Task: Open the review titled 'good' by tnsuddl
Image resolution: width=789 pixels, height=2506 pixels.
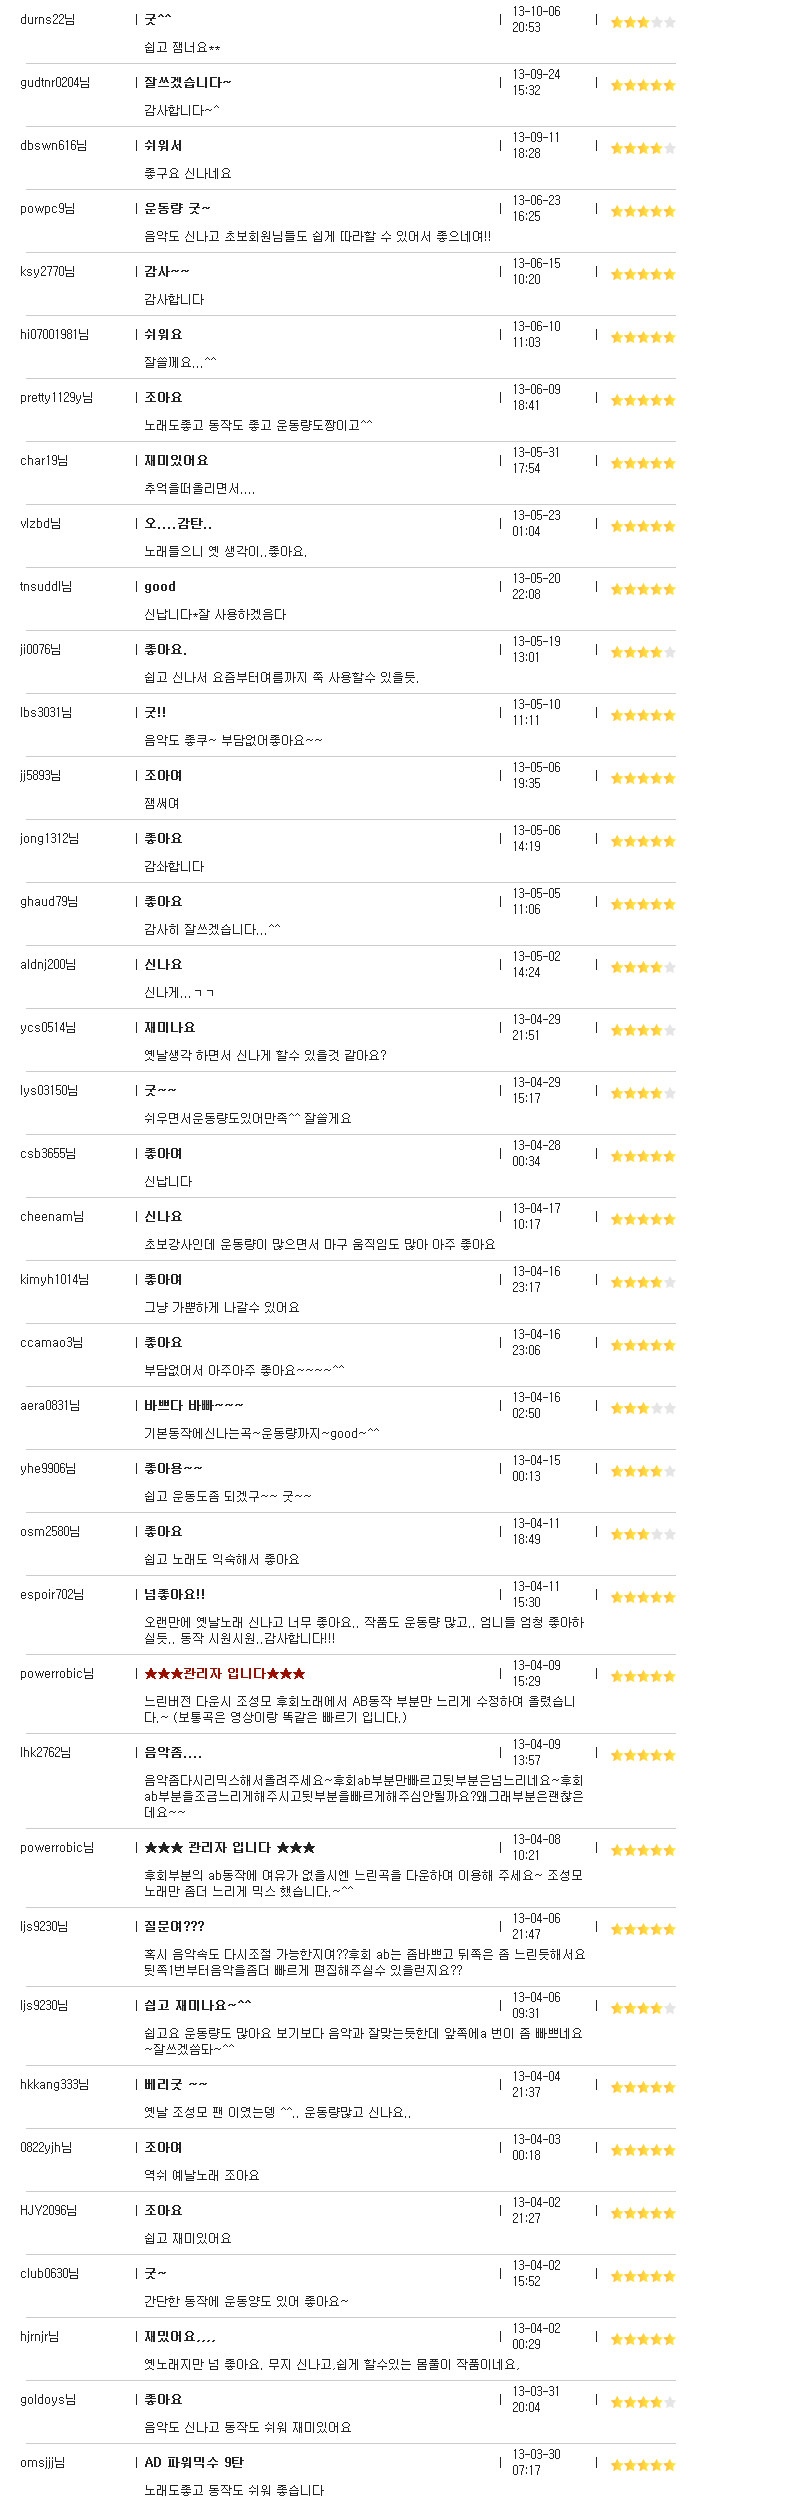Action: 160,587
